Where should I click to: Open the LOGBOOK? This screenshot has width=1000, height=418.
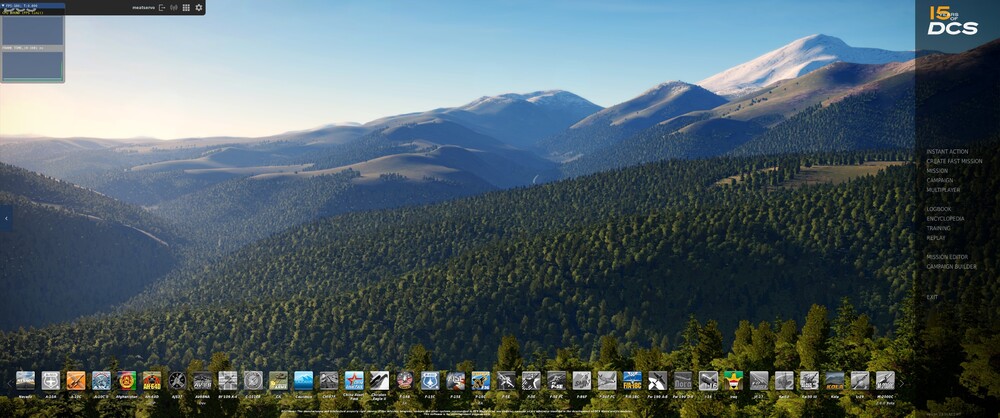939,209
